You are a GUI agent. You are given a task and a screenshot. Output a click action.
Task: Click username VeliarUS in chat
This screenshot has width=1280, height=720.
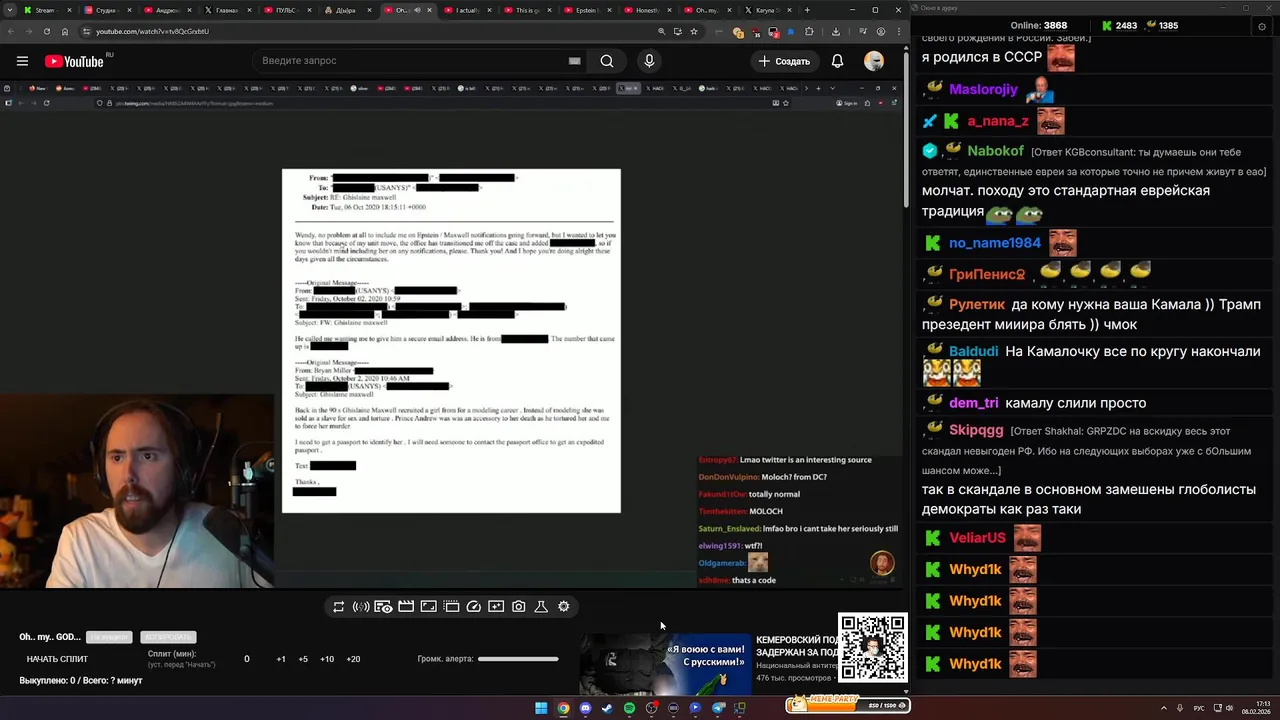pyautogui.click(x=977, y=538)
